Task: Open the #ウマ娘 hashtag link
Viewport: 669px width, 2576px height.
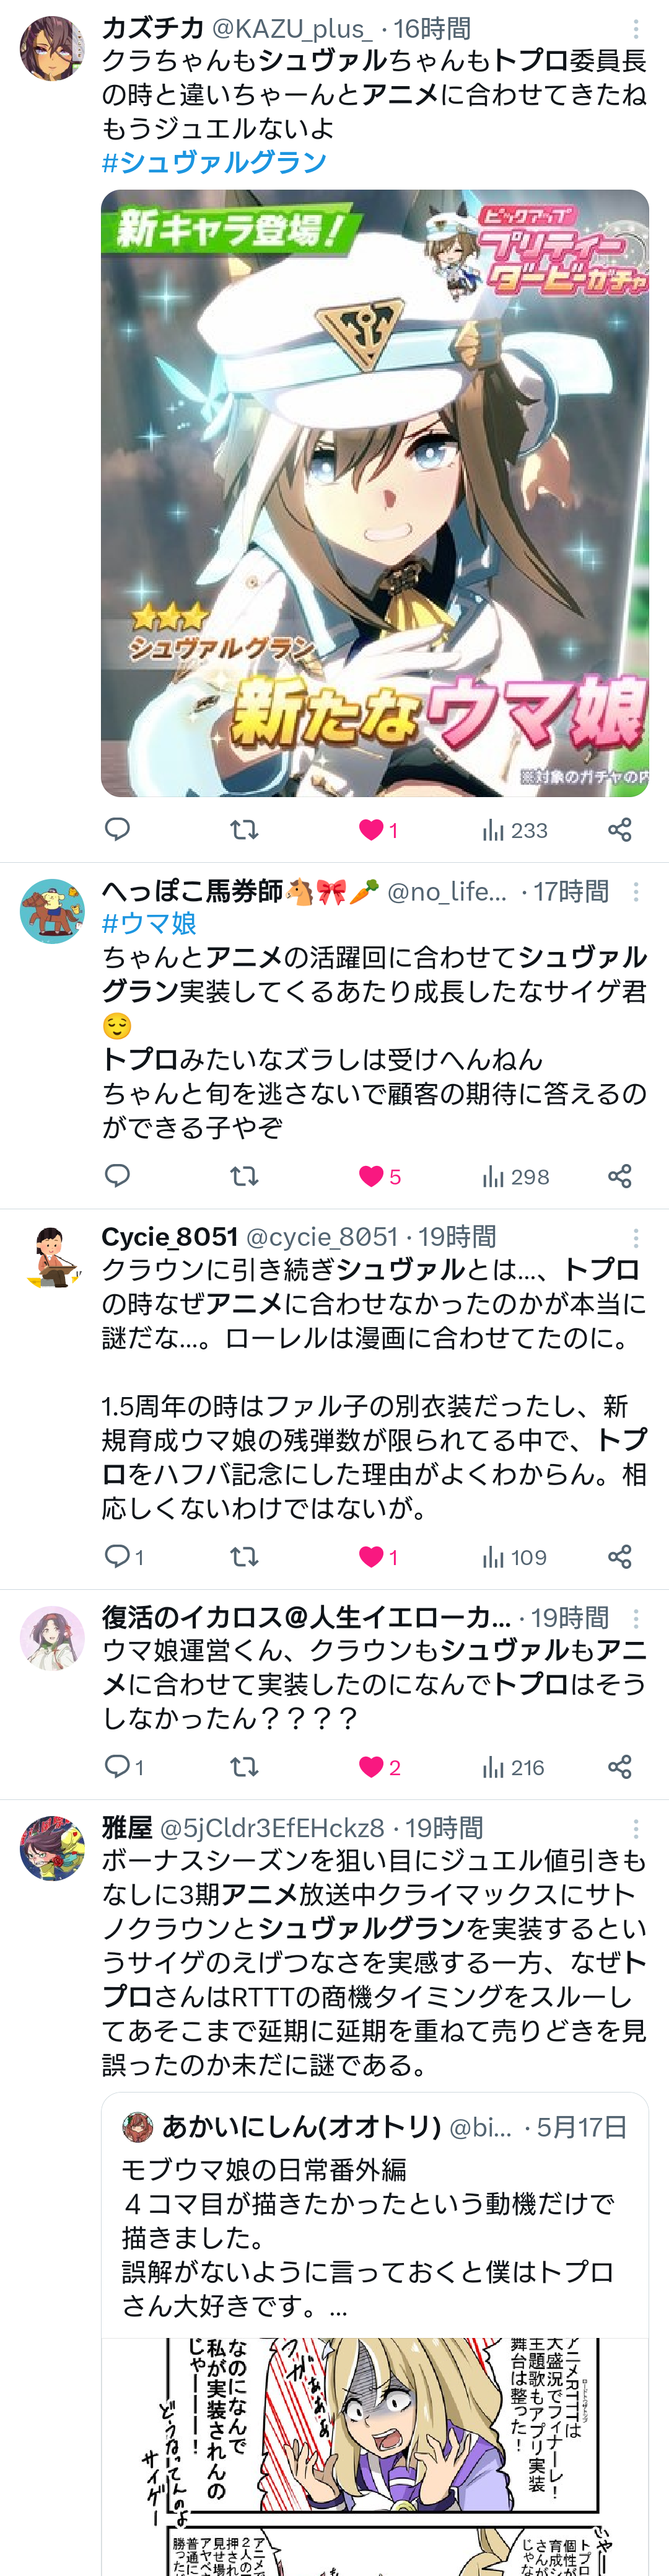Action: 150,923
